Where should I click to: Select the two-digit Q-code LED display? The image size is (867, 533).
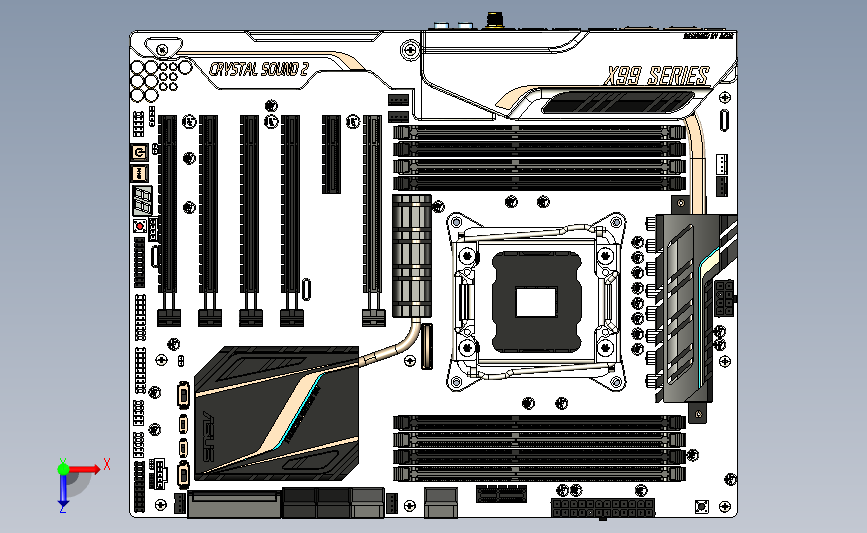tap(142, 200)
